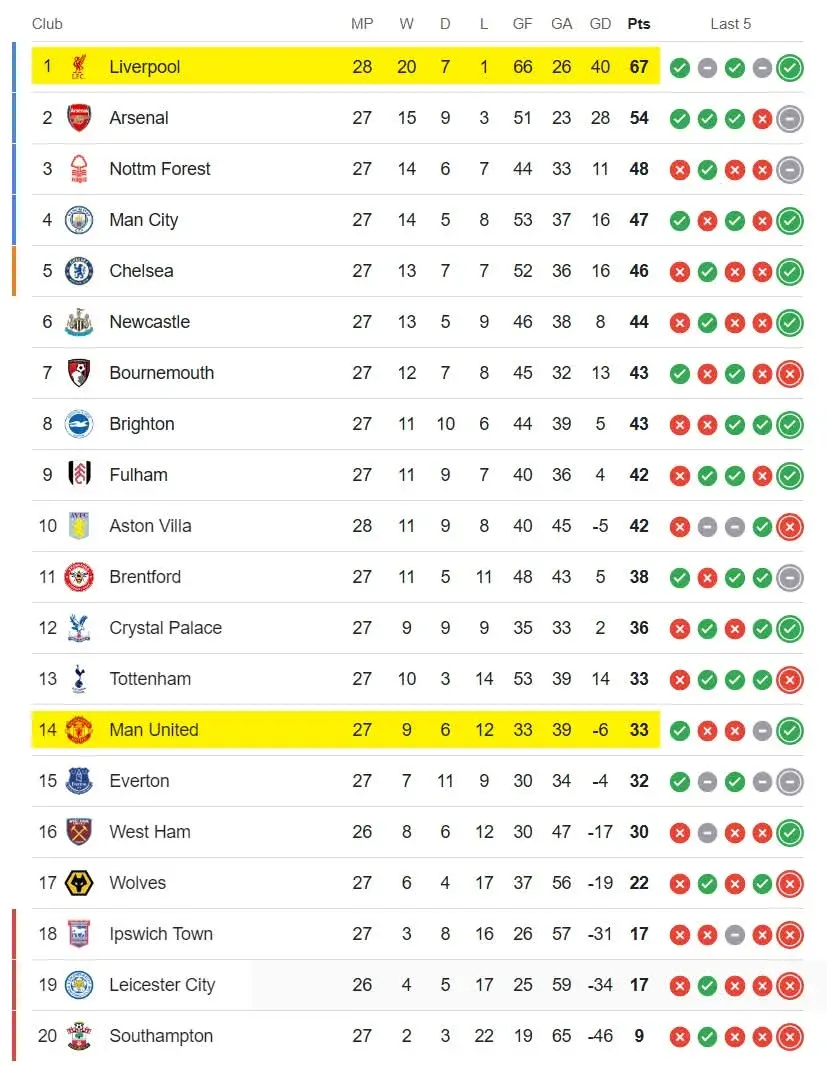Click Bournemouth's latest loss result icon
Screen dimensions: 827x1070
[789, 374]
